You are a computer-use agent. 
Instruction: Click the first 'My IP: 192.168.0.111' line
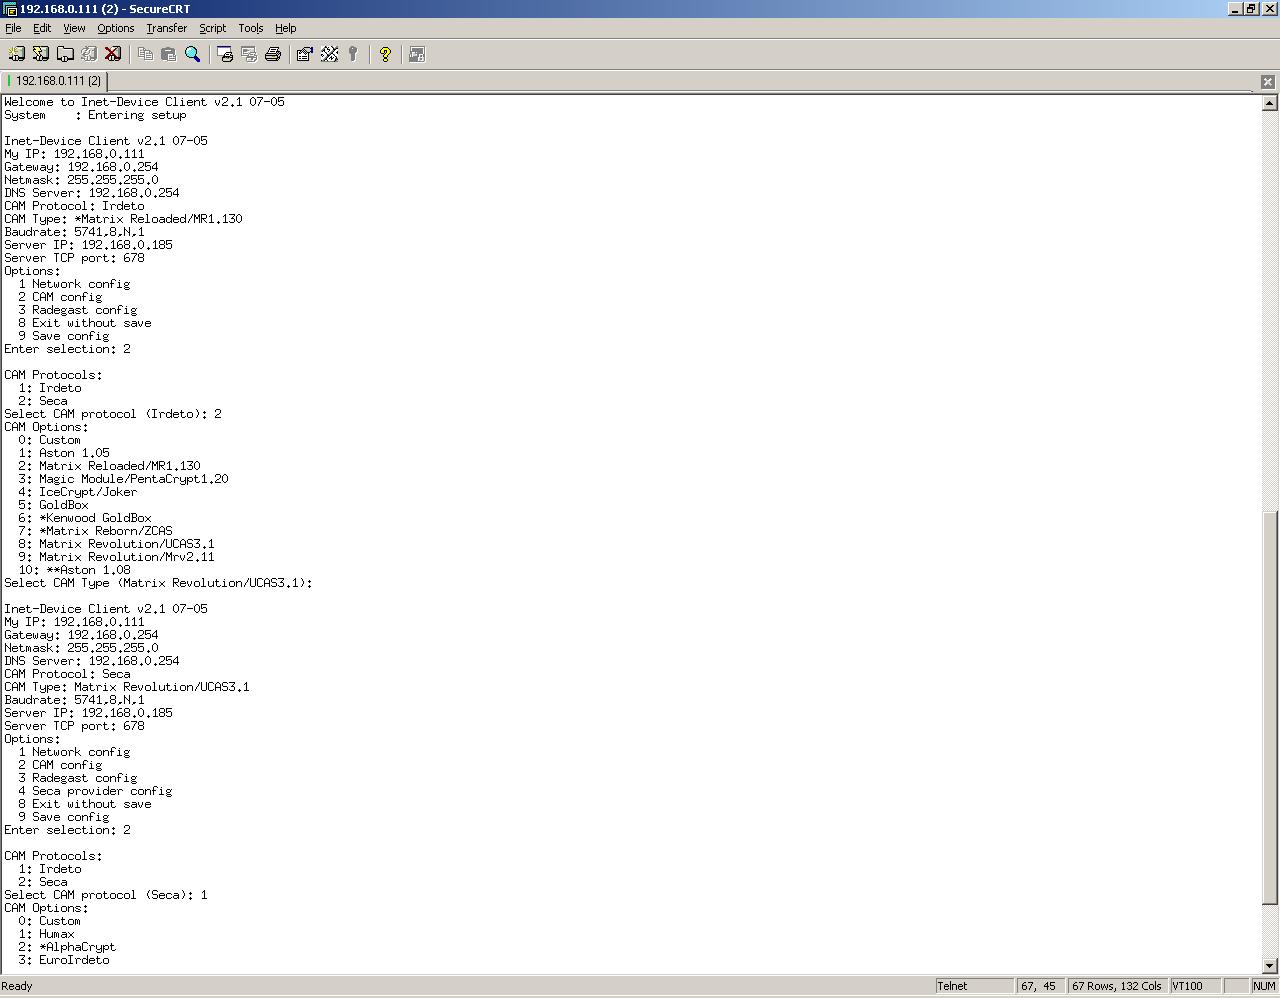[74, 154]
